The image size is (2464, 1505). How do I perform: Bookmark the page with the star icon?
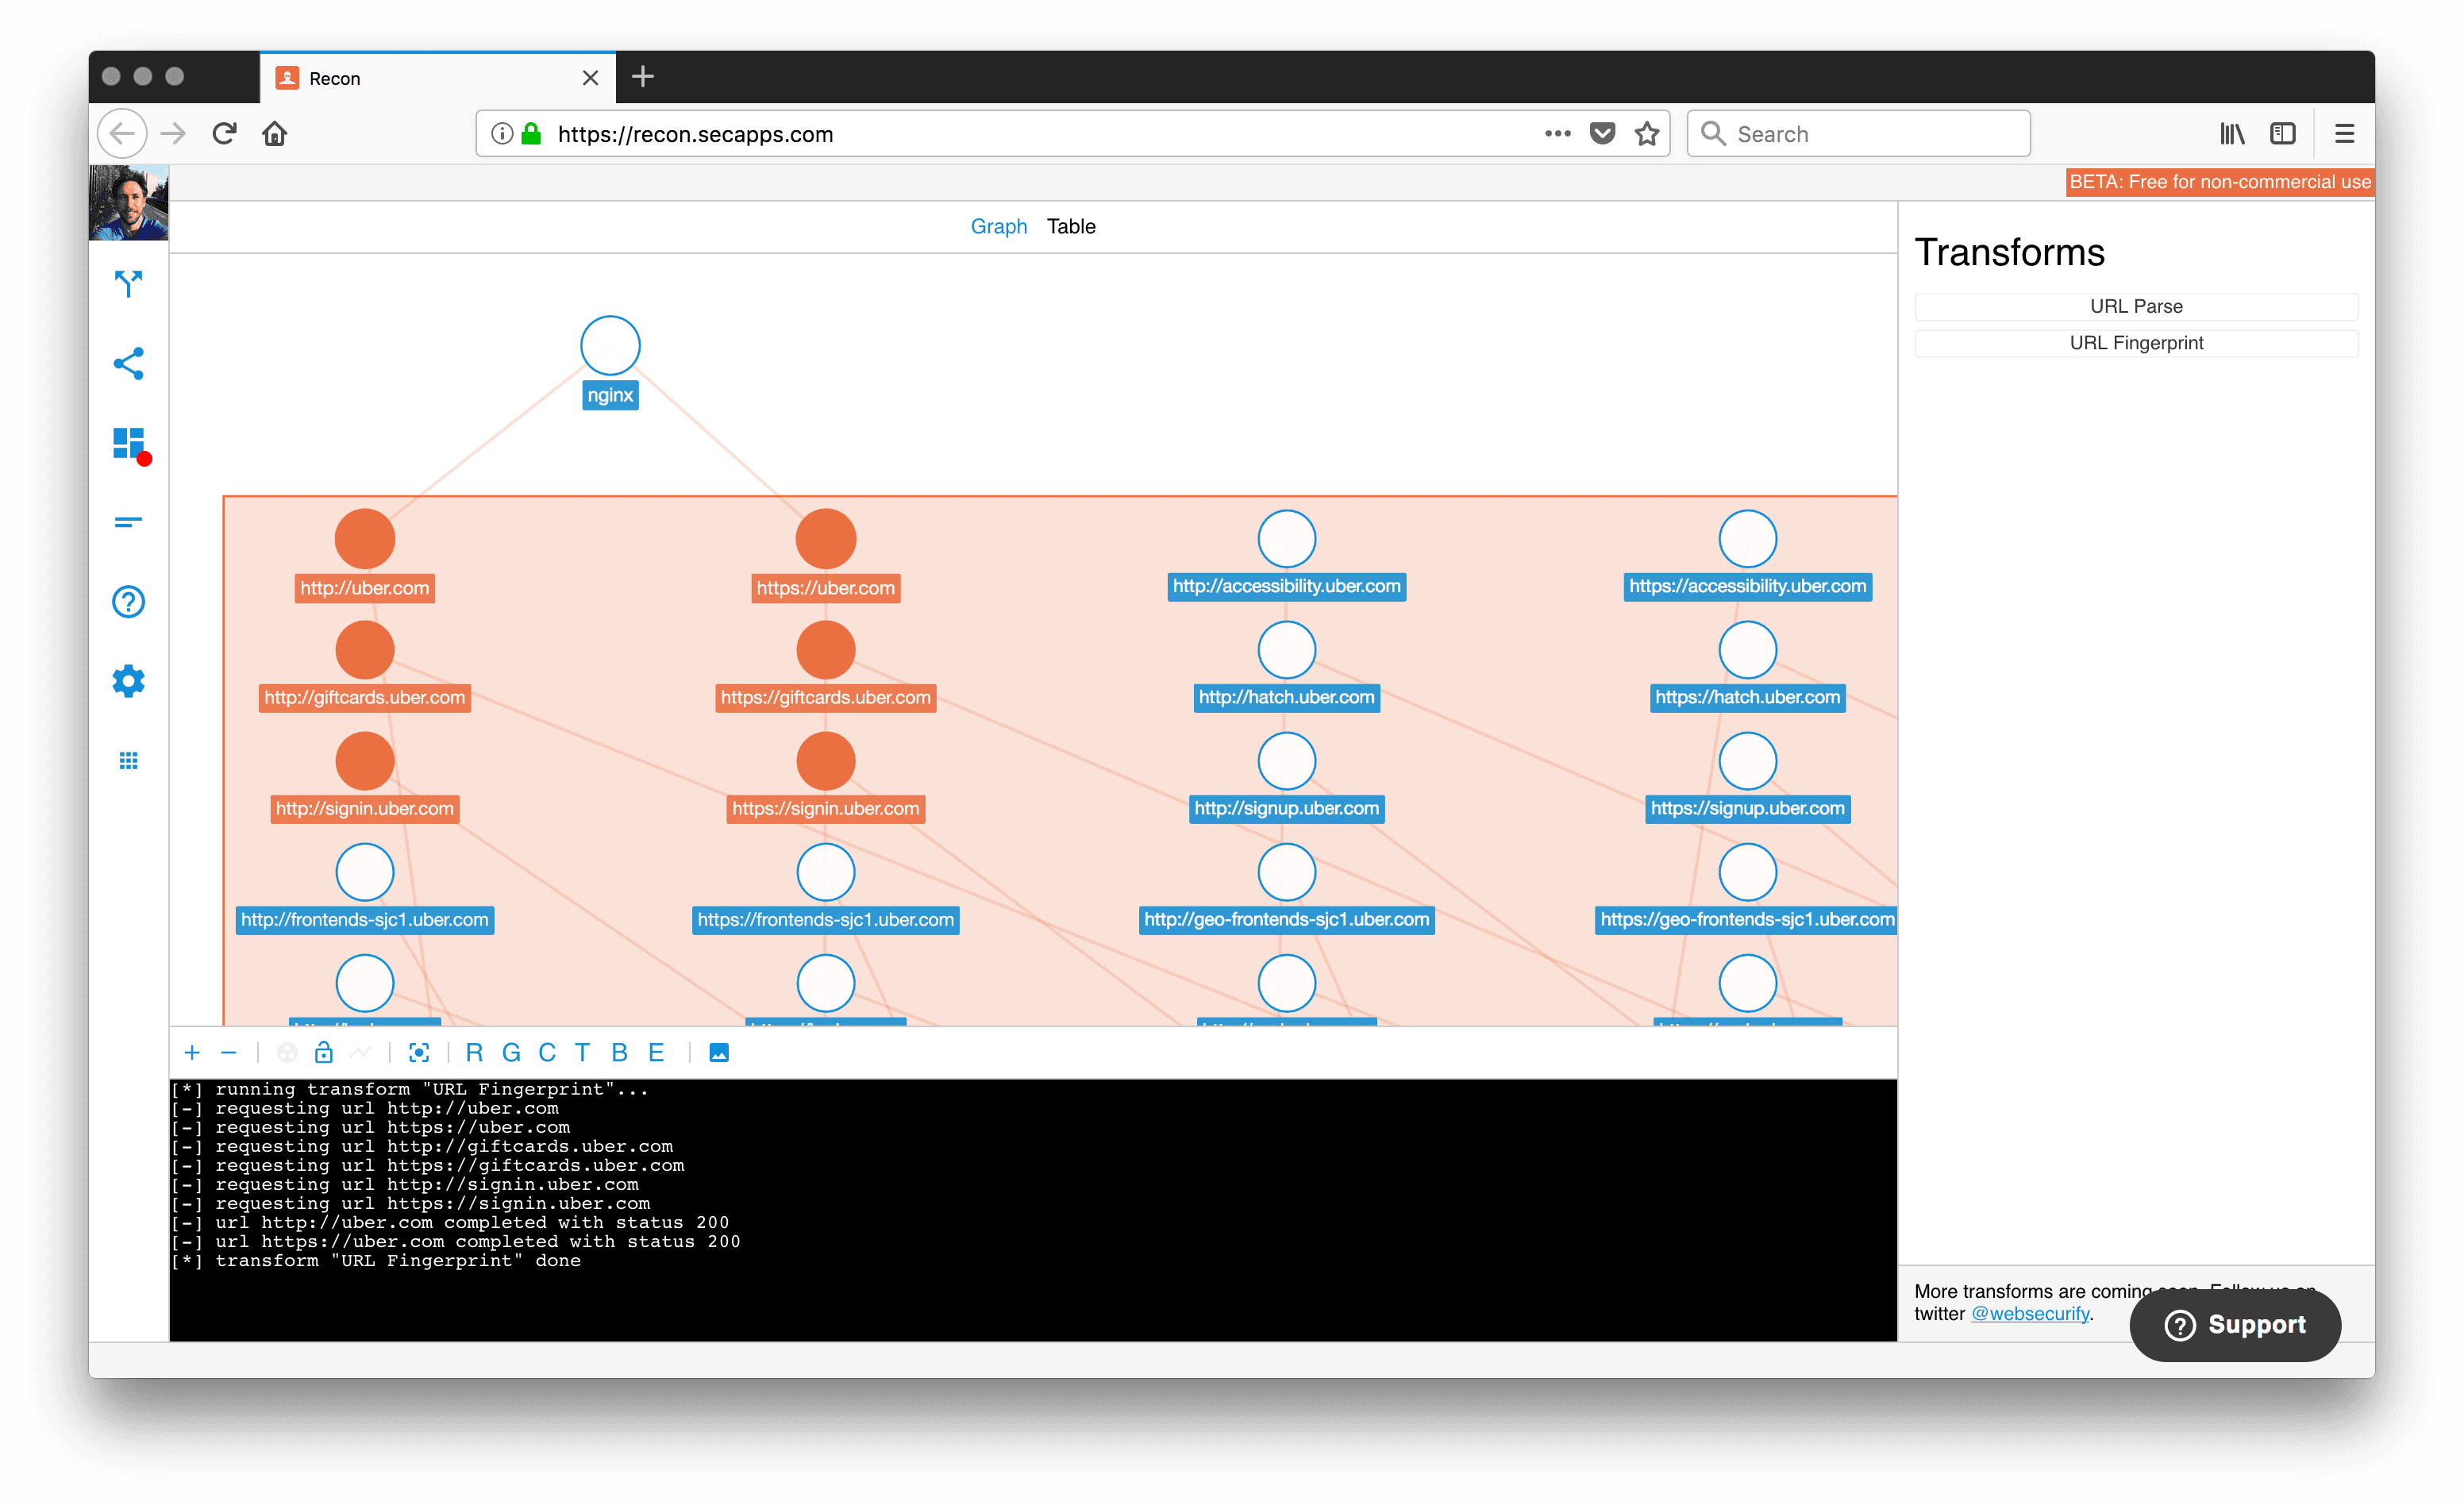[1647, 133]
